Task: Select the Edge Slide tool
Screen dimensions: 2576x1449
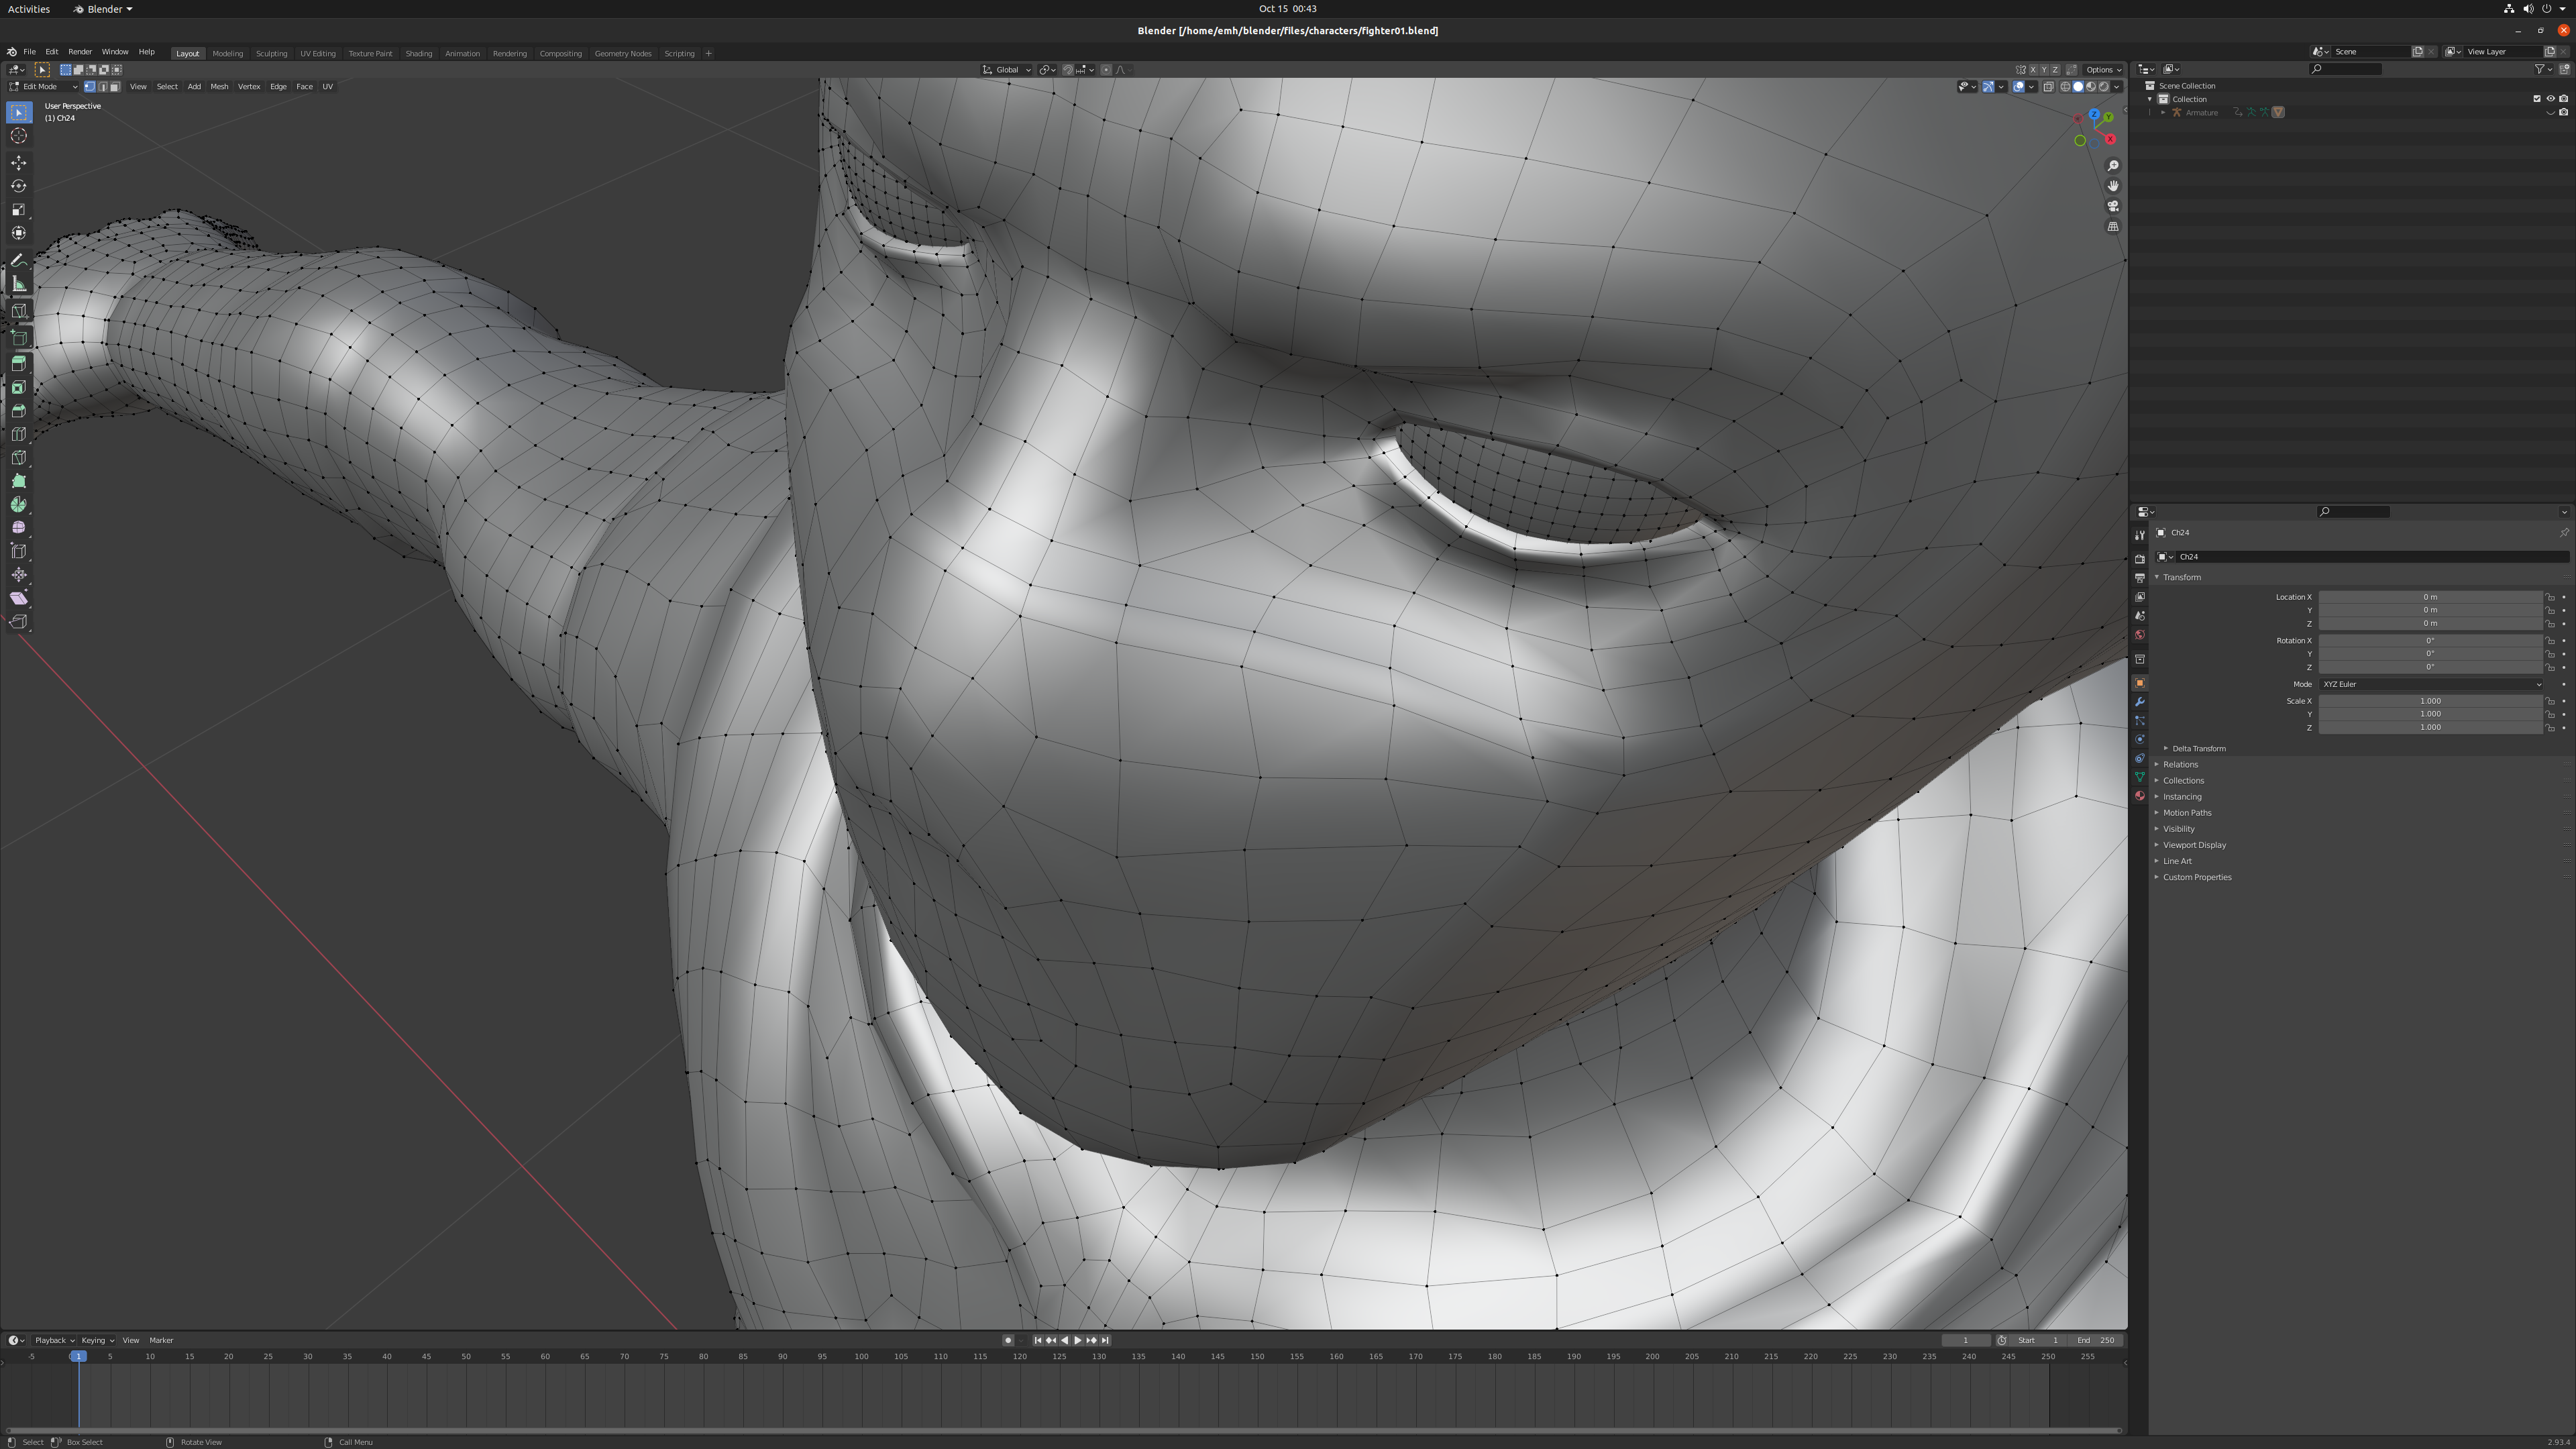Action: (19, 551)
